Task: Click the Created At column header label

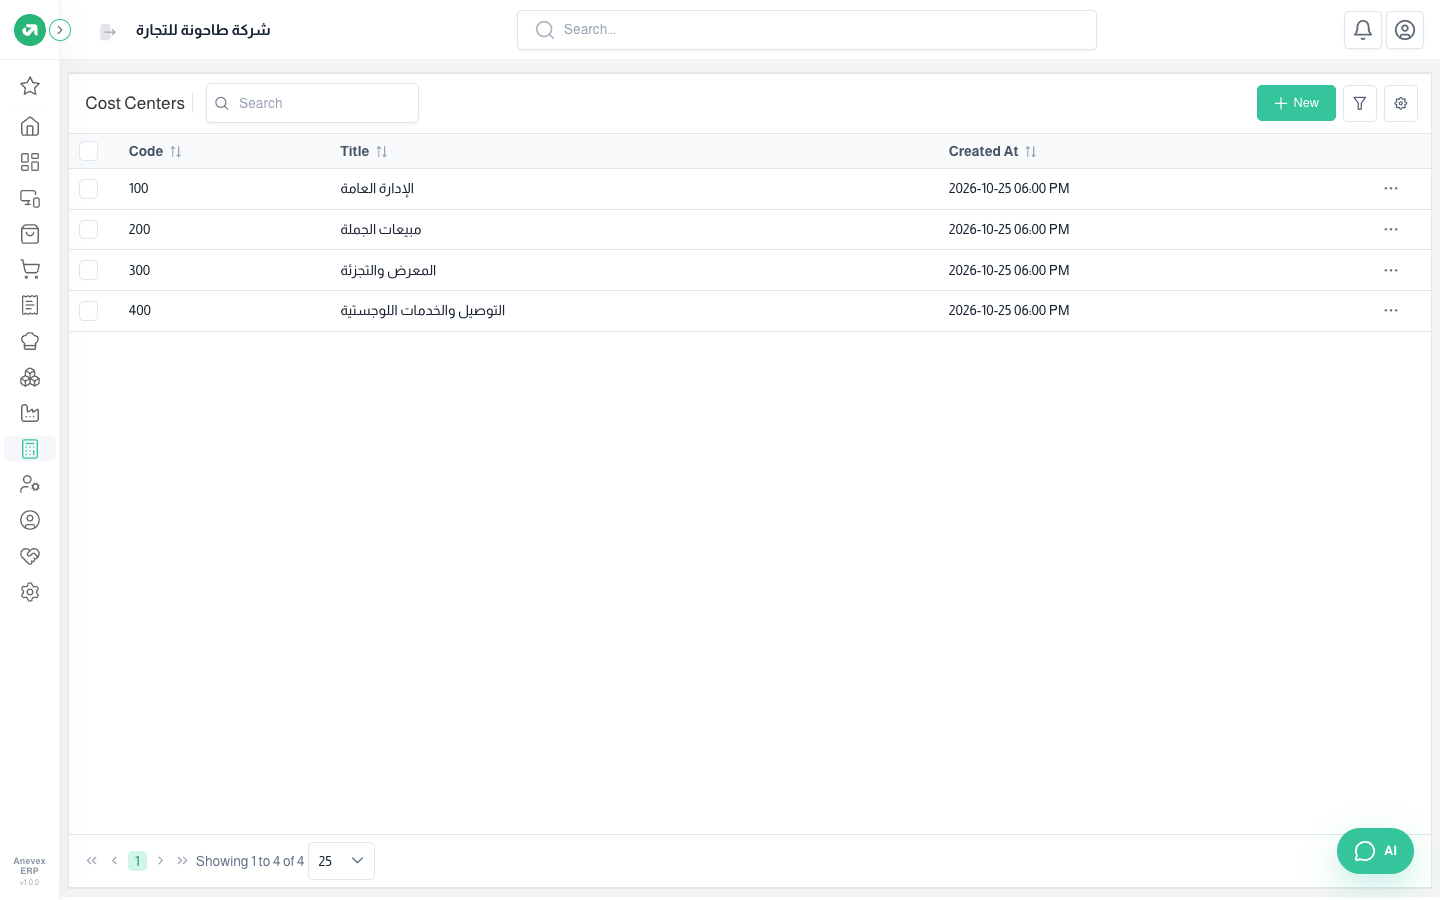Action: (x=984, y=151)
